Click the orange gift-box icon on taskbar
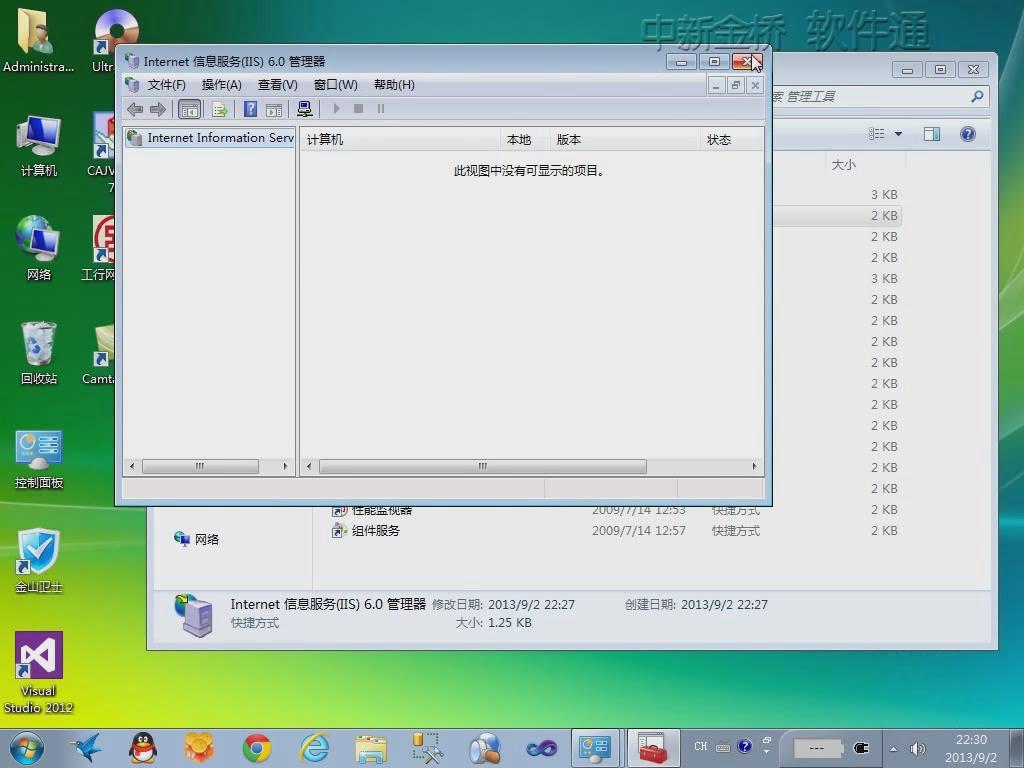The width and height of the screenshot is (1024, 768). tap(199, 748)
